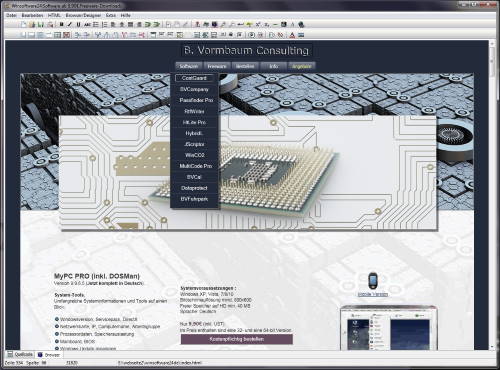
Task: Insert a numbered list from toolbar
Action: click(x=105, y=24)
